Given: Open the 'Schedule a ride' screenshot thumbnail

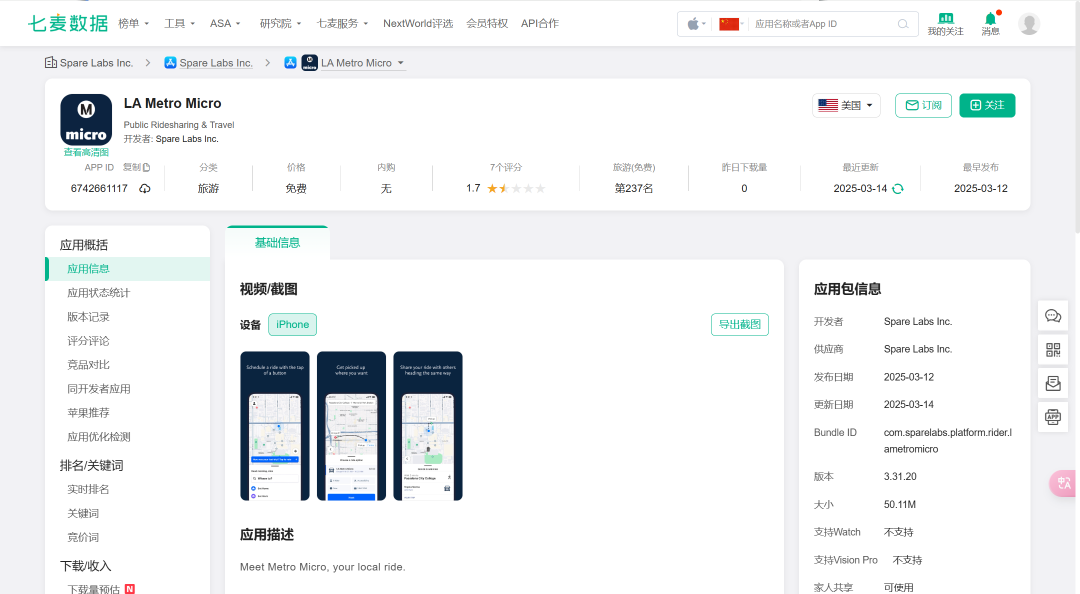Looking at the screenshot, I should pos(275,426).
